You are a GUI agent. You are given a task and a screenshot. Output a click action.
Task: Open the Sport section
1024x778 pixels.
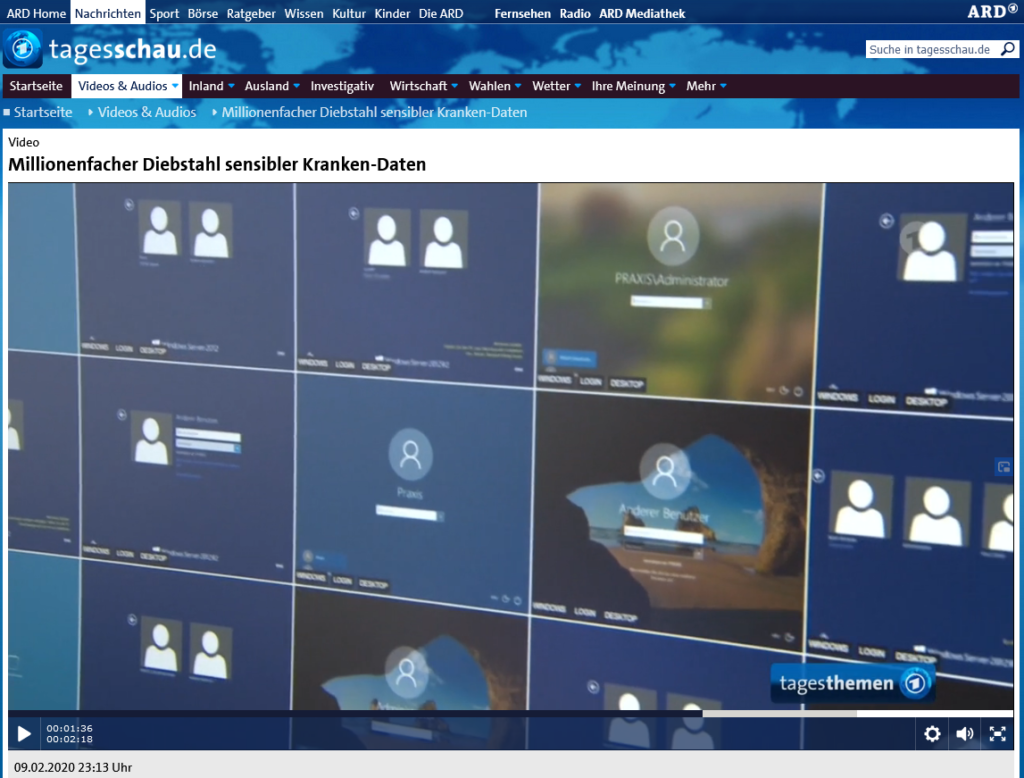click(164, 13)
